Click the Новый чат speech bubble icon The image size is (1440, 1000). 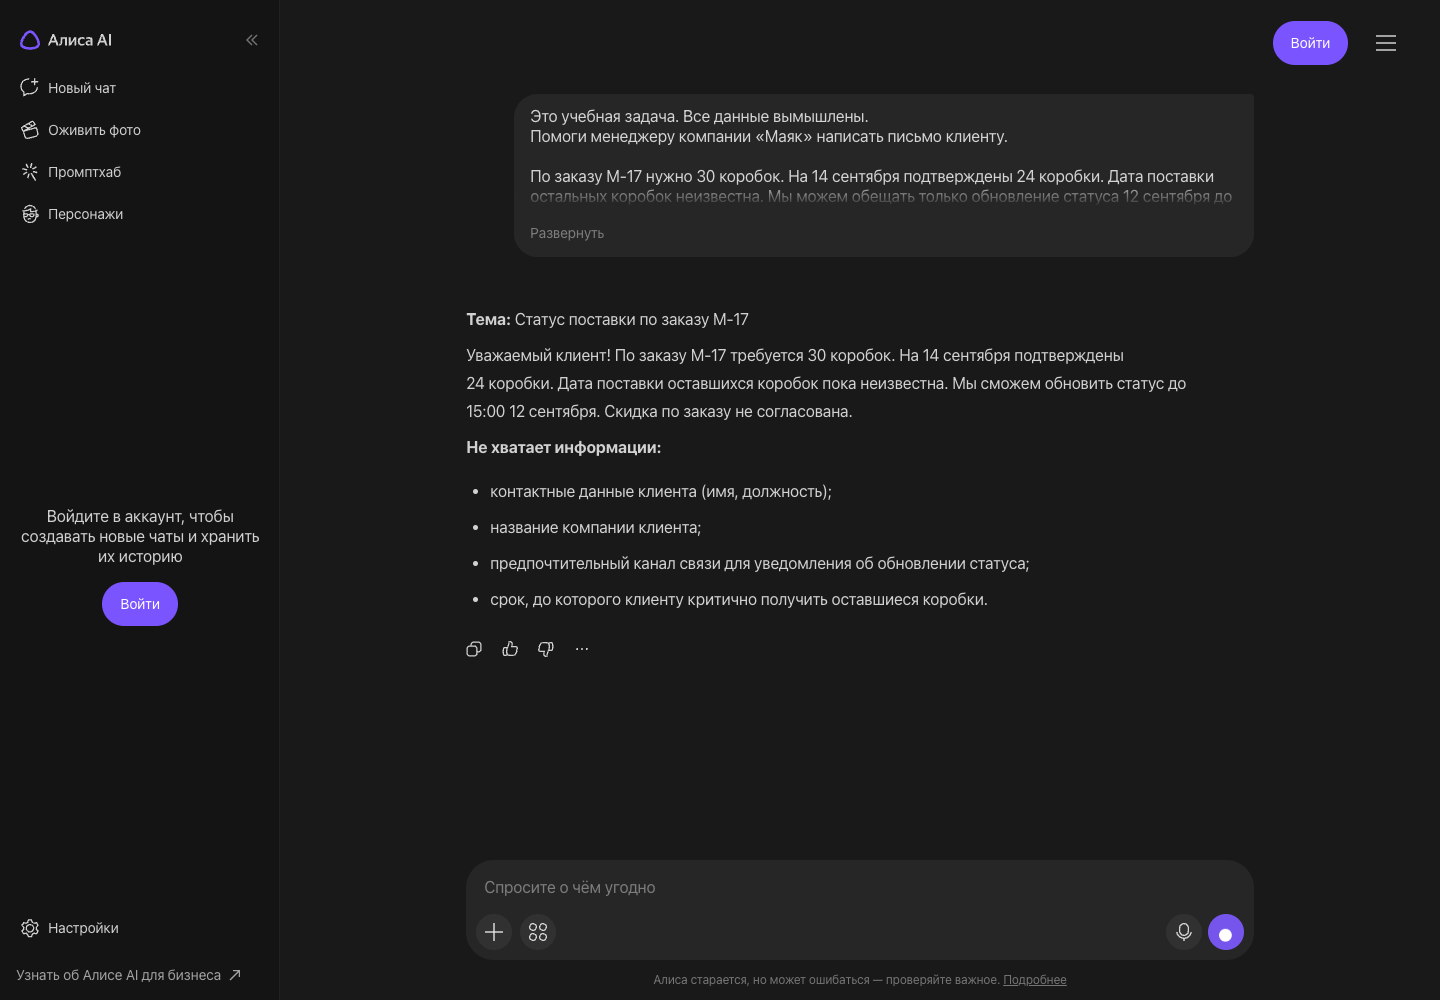click(30, 88)
